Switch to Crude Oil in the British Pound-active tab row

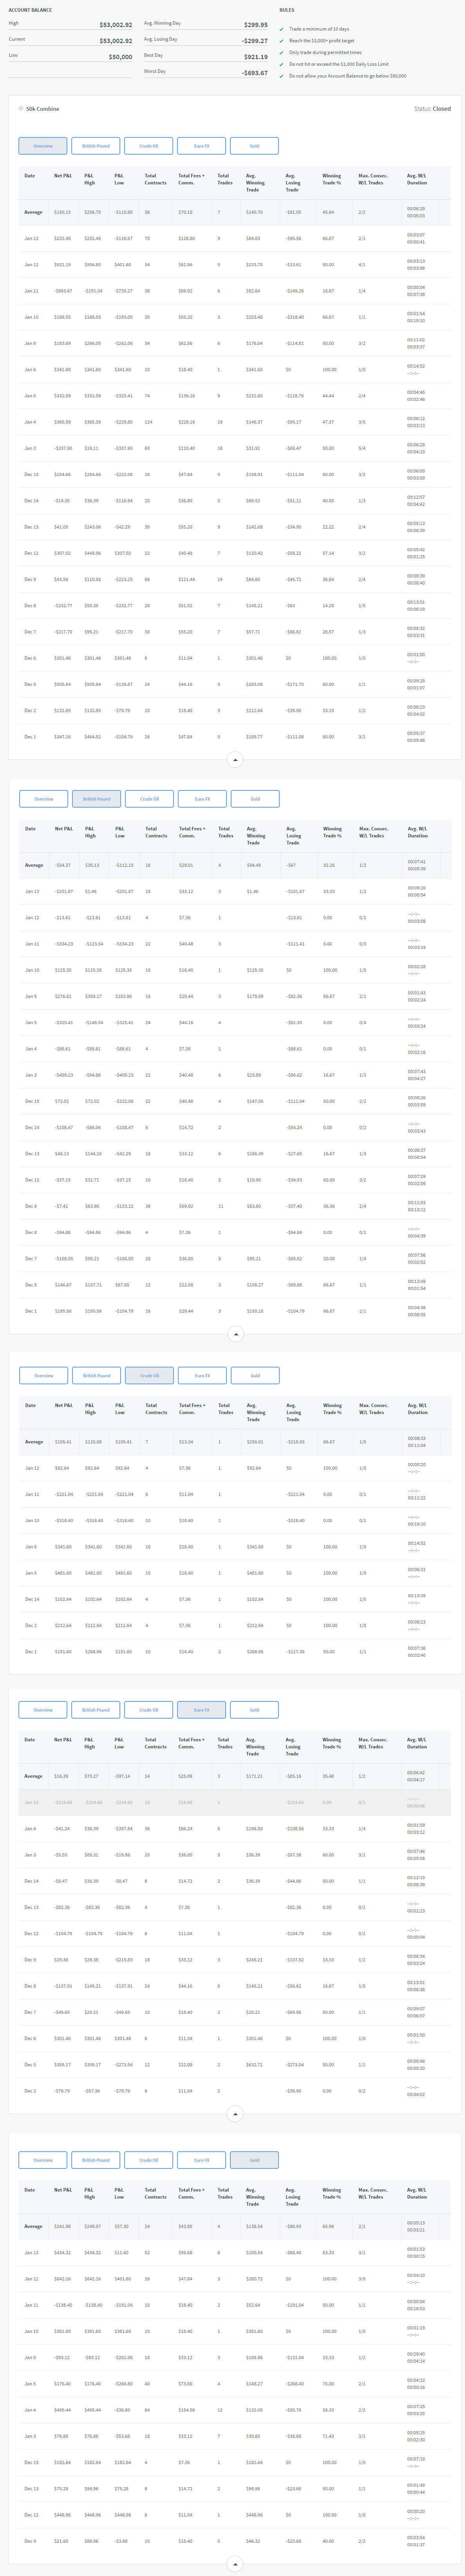click(150, 799)
